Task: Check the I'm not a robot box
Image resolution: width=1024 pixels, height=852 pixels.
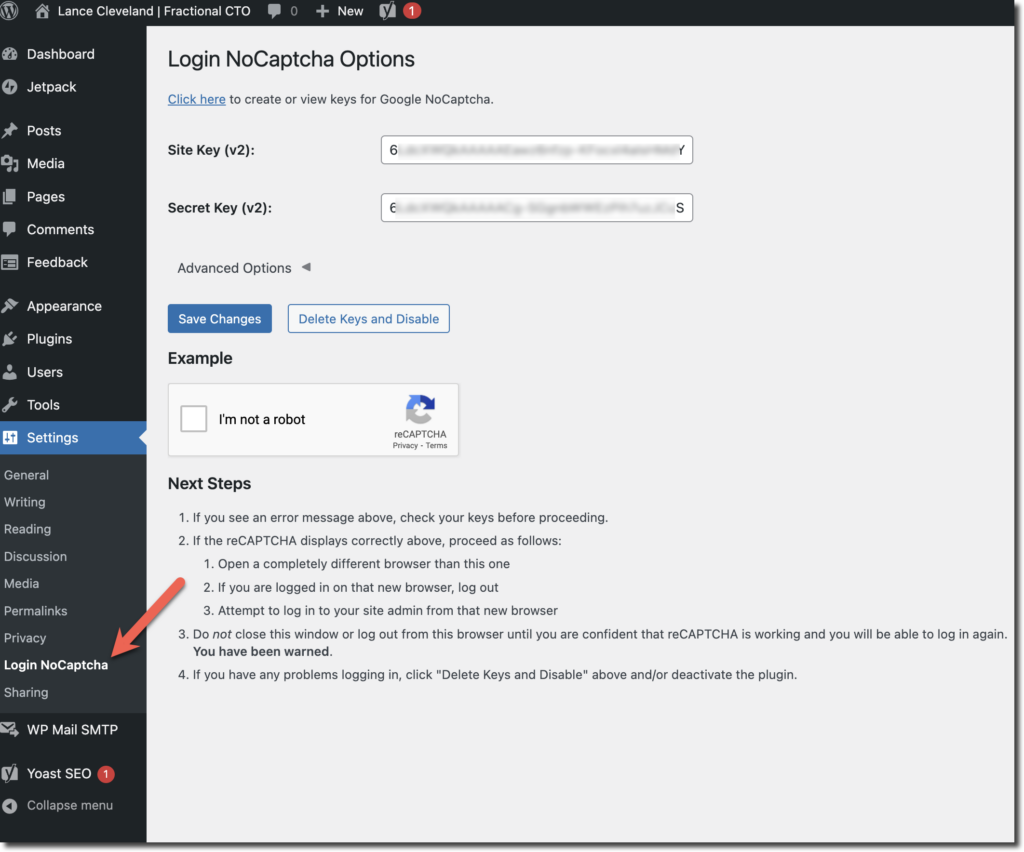Action: (x=194, y=419)
